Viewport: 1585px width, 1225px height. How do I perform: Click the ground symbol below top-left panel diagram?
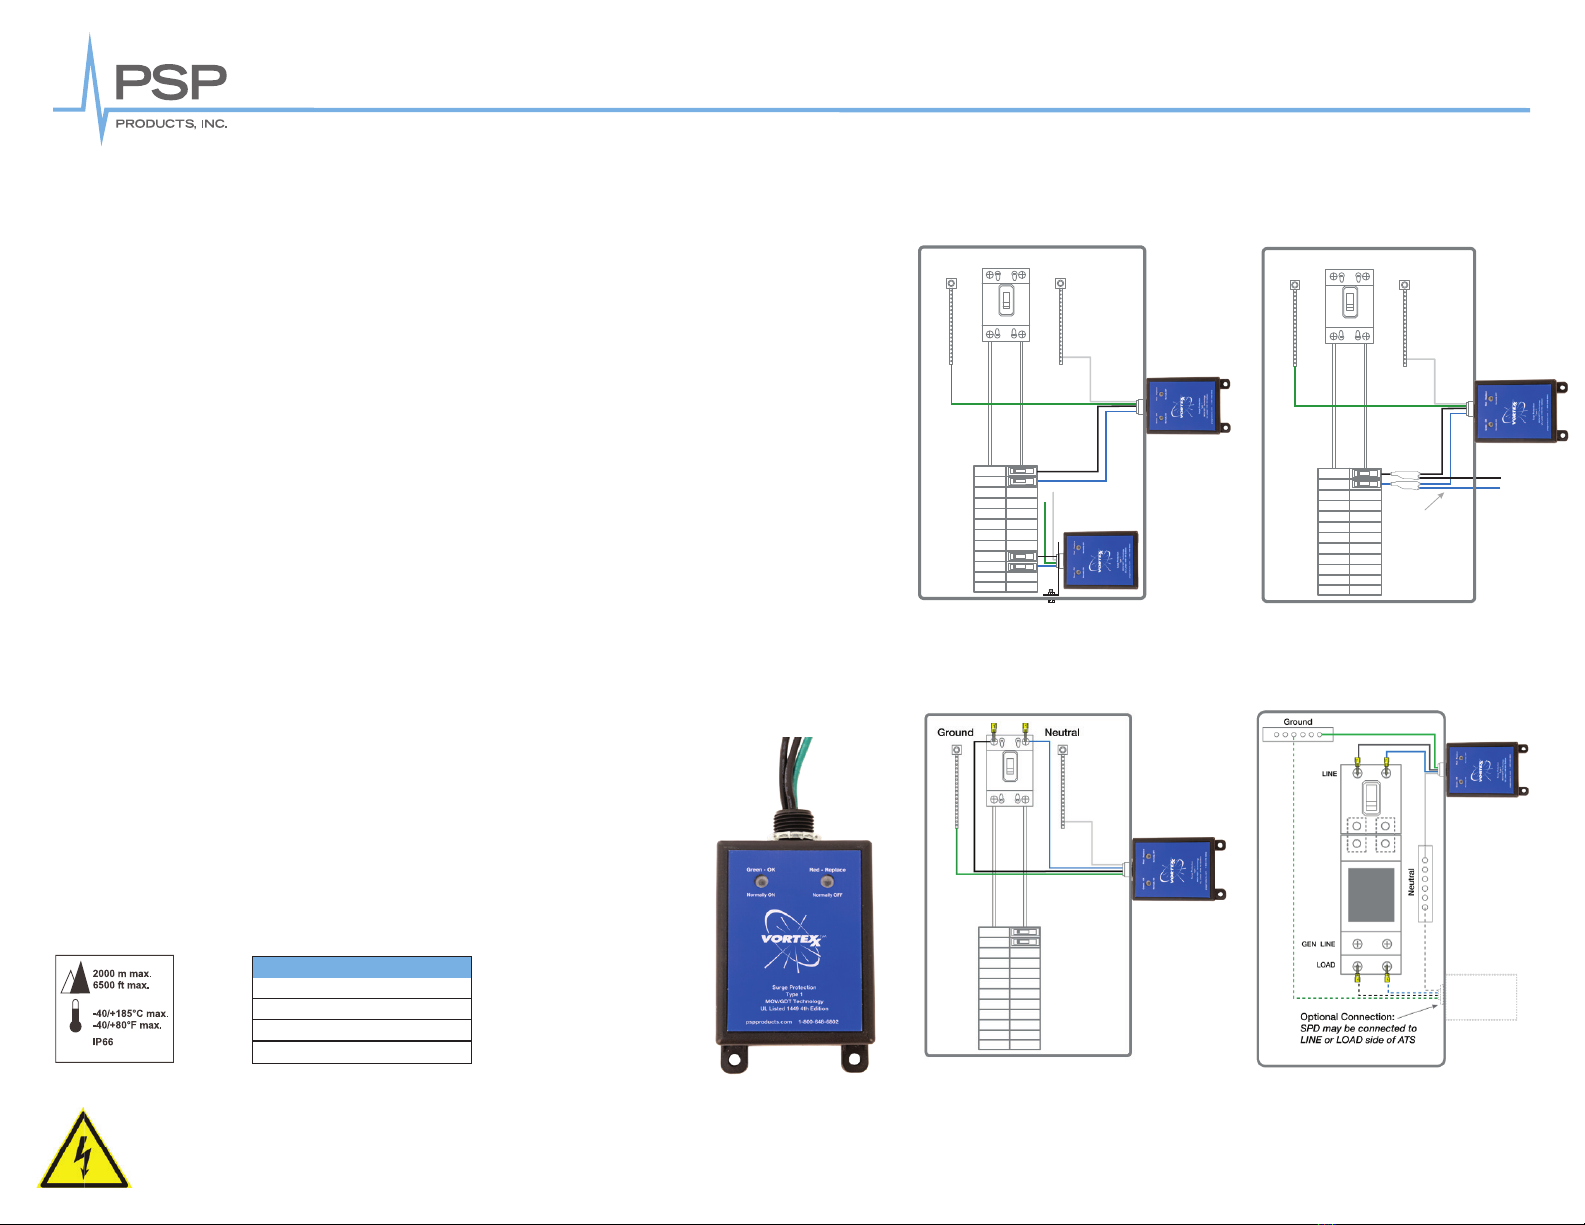1050,596
